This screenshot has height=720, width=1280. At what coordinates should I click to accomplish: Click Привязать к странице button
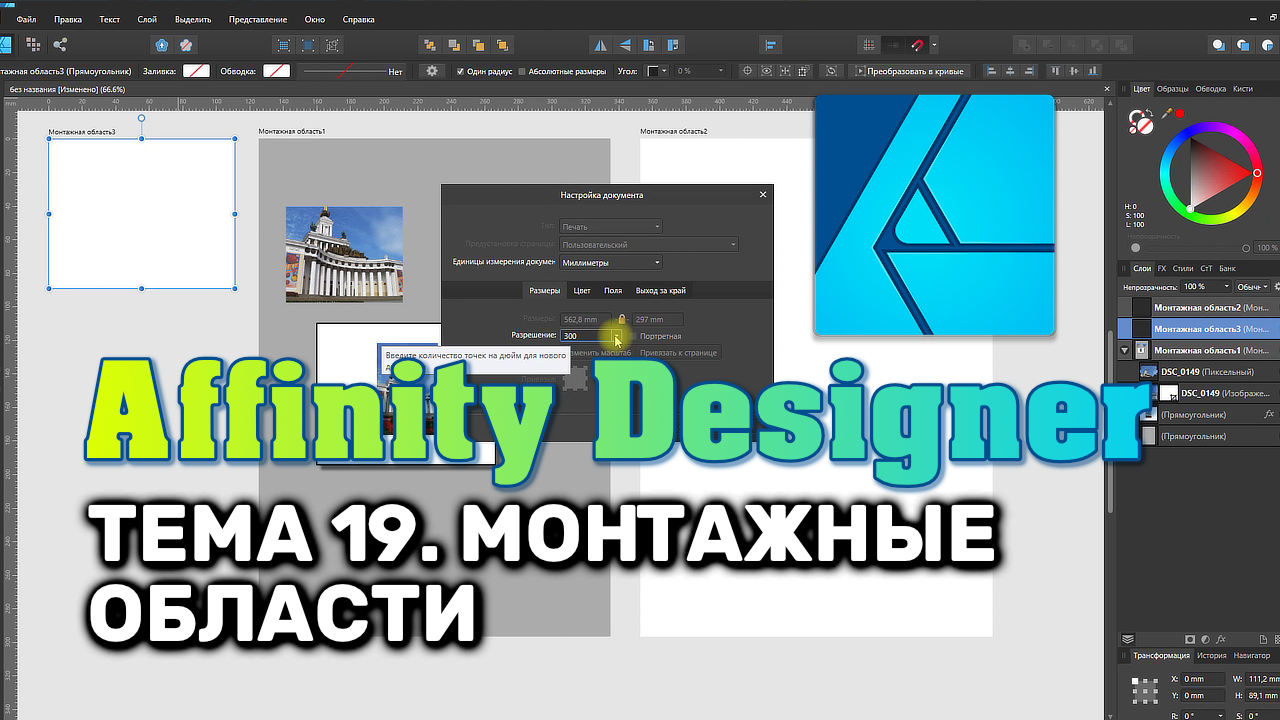[678, 353]
